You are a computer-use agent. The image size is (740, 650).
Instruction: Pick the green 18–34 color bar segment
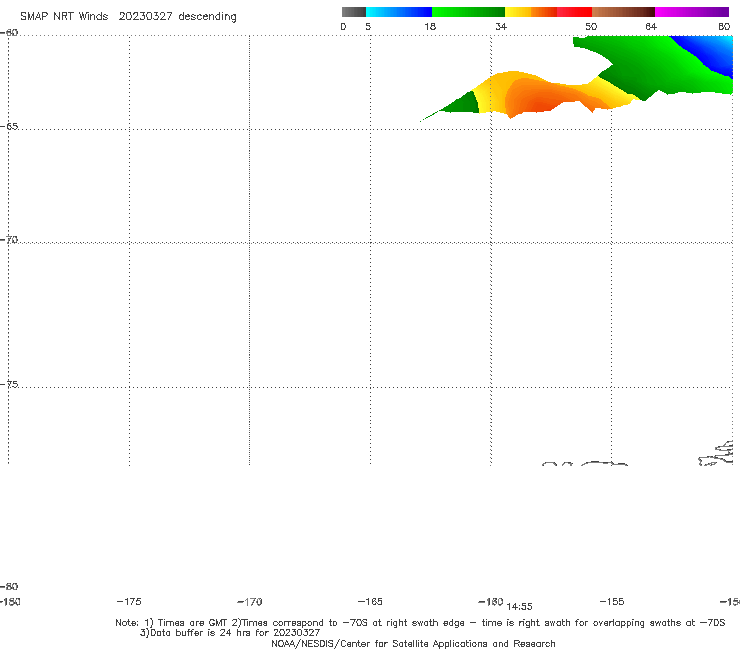(x=468, y=12)
